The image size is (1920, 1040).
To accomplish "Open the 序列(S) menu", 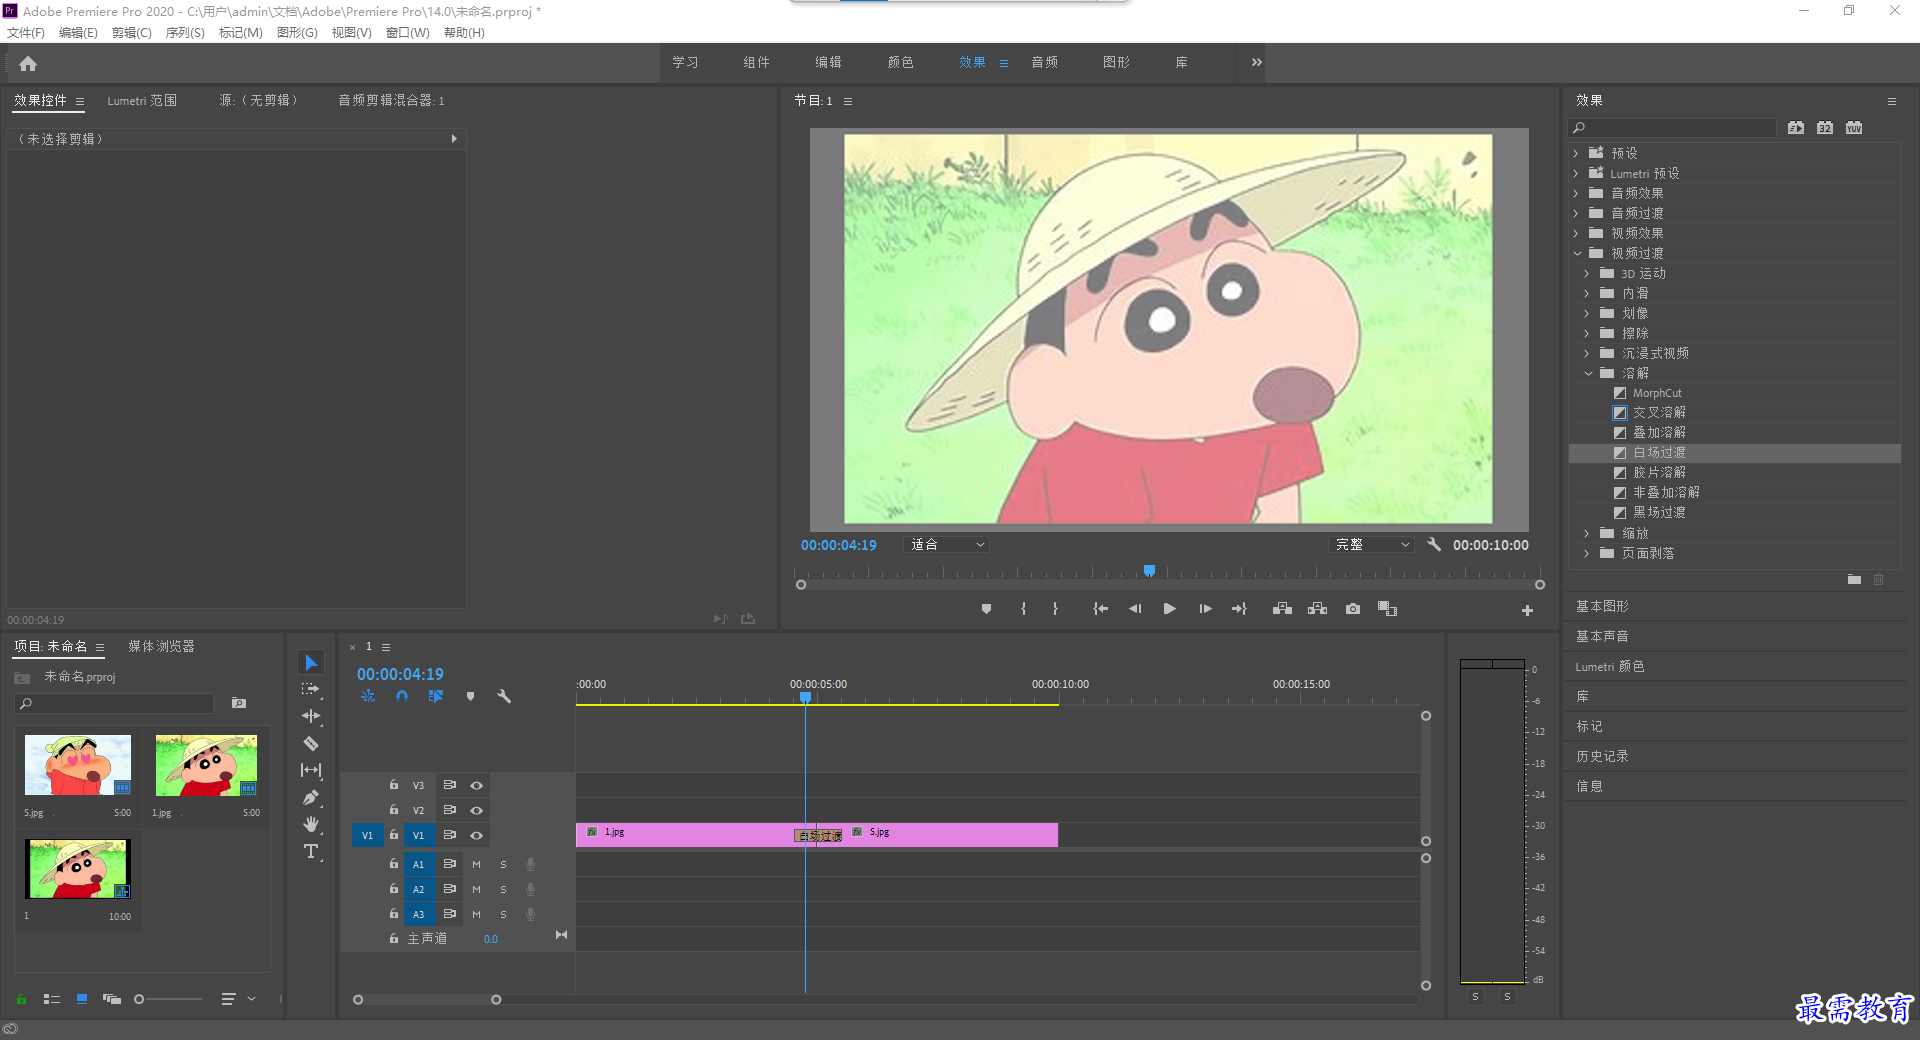I will [x=185, y=33].
